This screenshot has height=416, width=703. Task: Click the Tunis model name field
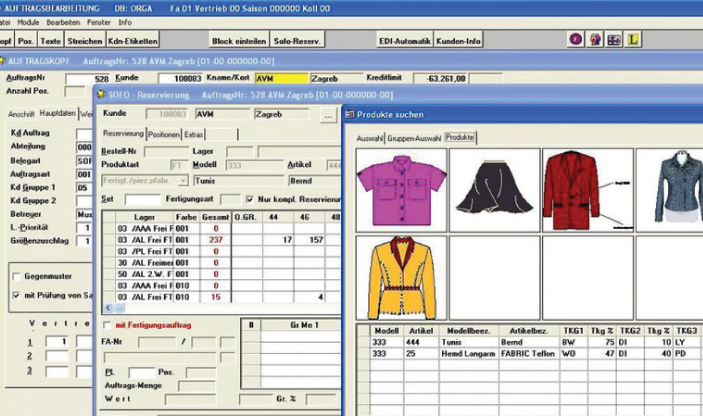click(238, 181)
